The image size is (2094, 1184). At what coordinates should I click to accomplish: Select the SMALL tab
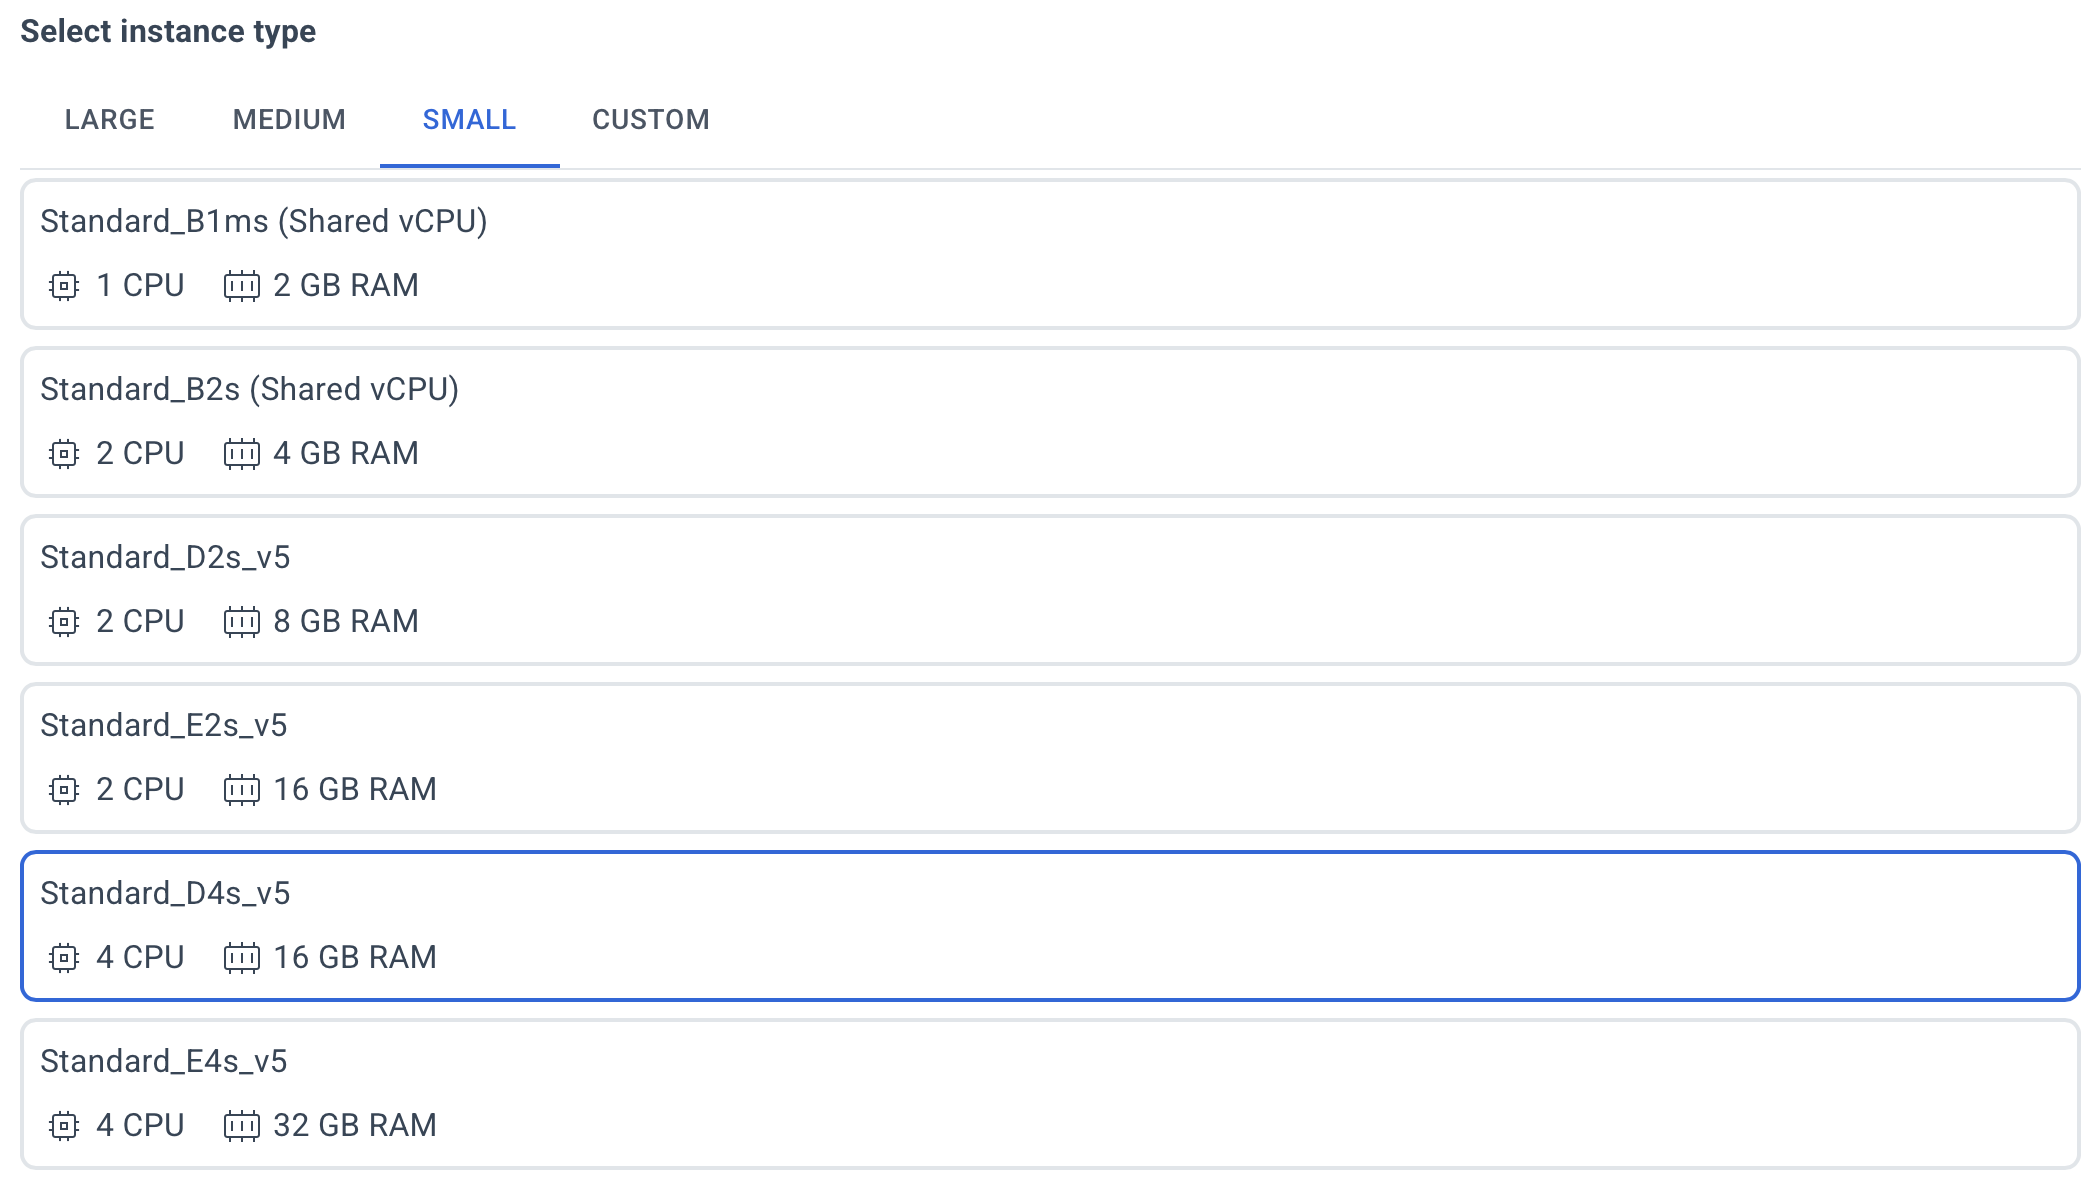469,120
